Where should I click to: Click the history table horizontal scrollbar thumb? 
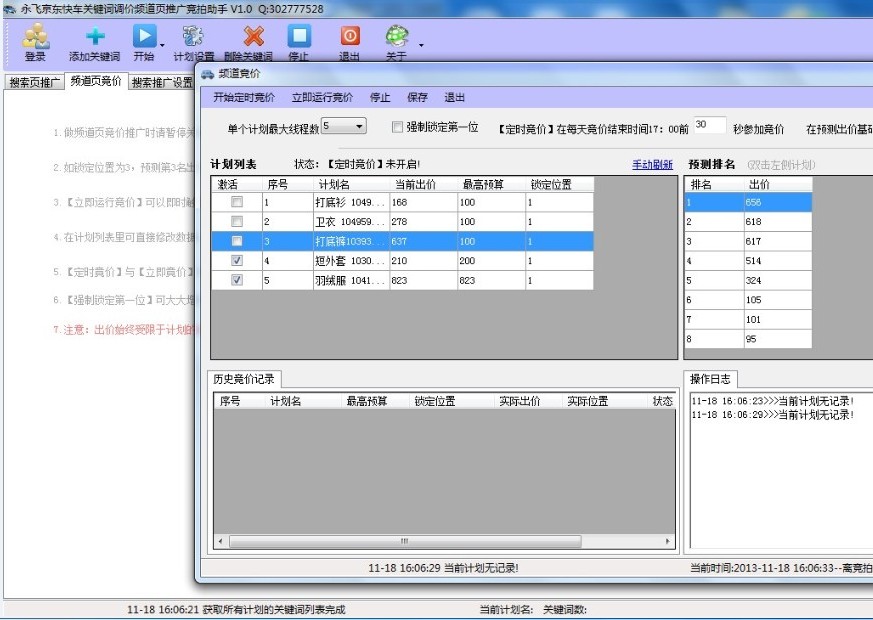pos(405,541)
